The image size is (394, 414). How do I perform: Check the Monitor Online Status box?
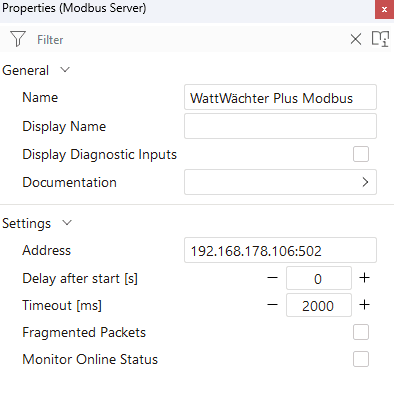tap(361, 359)
